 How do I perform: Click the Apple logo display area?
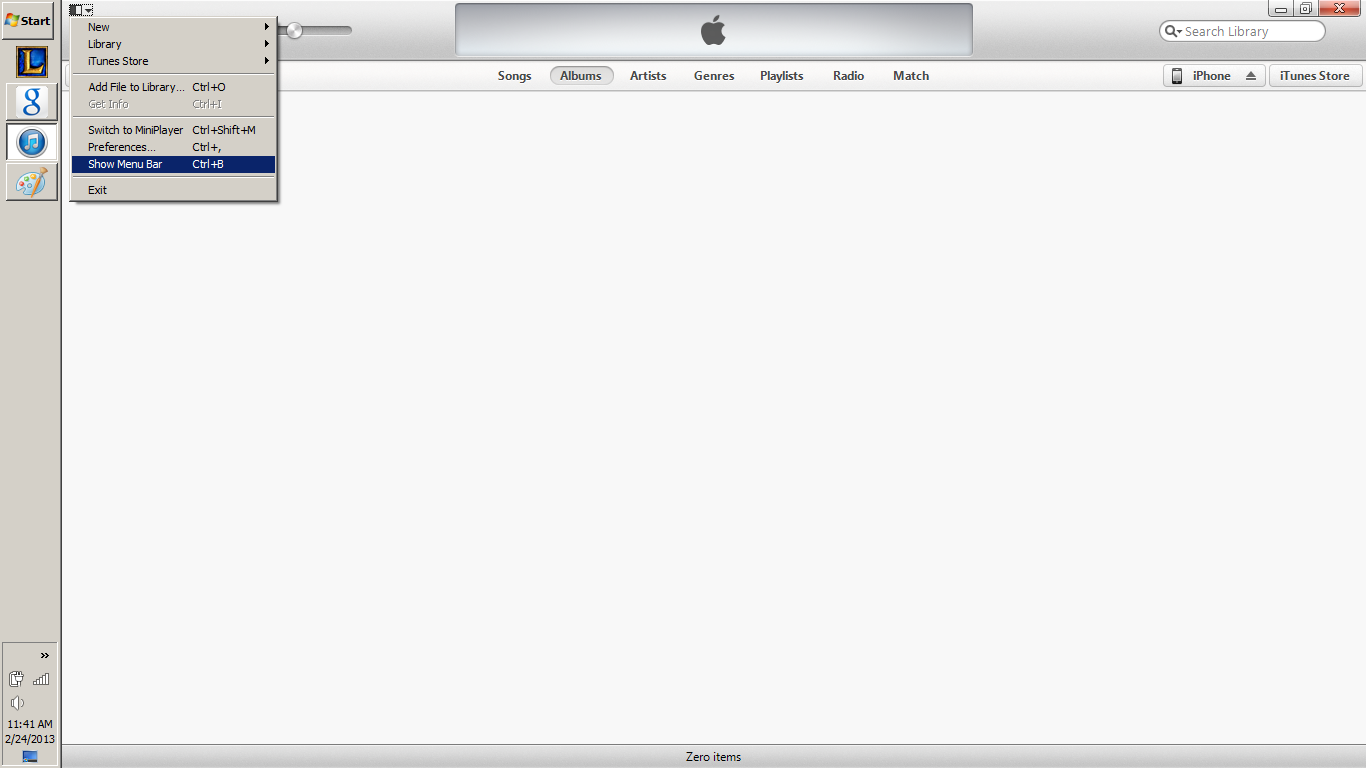pyautogui.click(x=713, y=30)
